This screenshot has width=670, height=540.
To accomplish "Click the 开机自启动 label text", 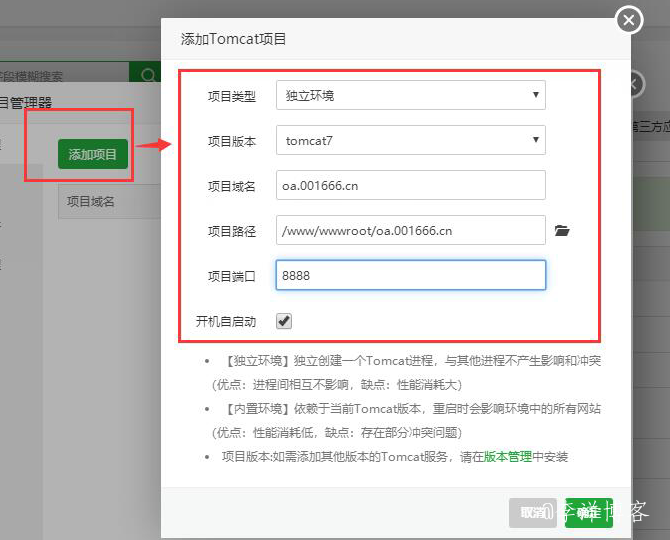I will pyautogui.click(x=226, y=321).
